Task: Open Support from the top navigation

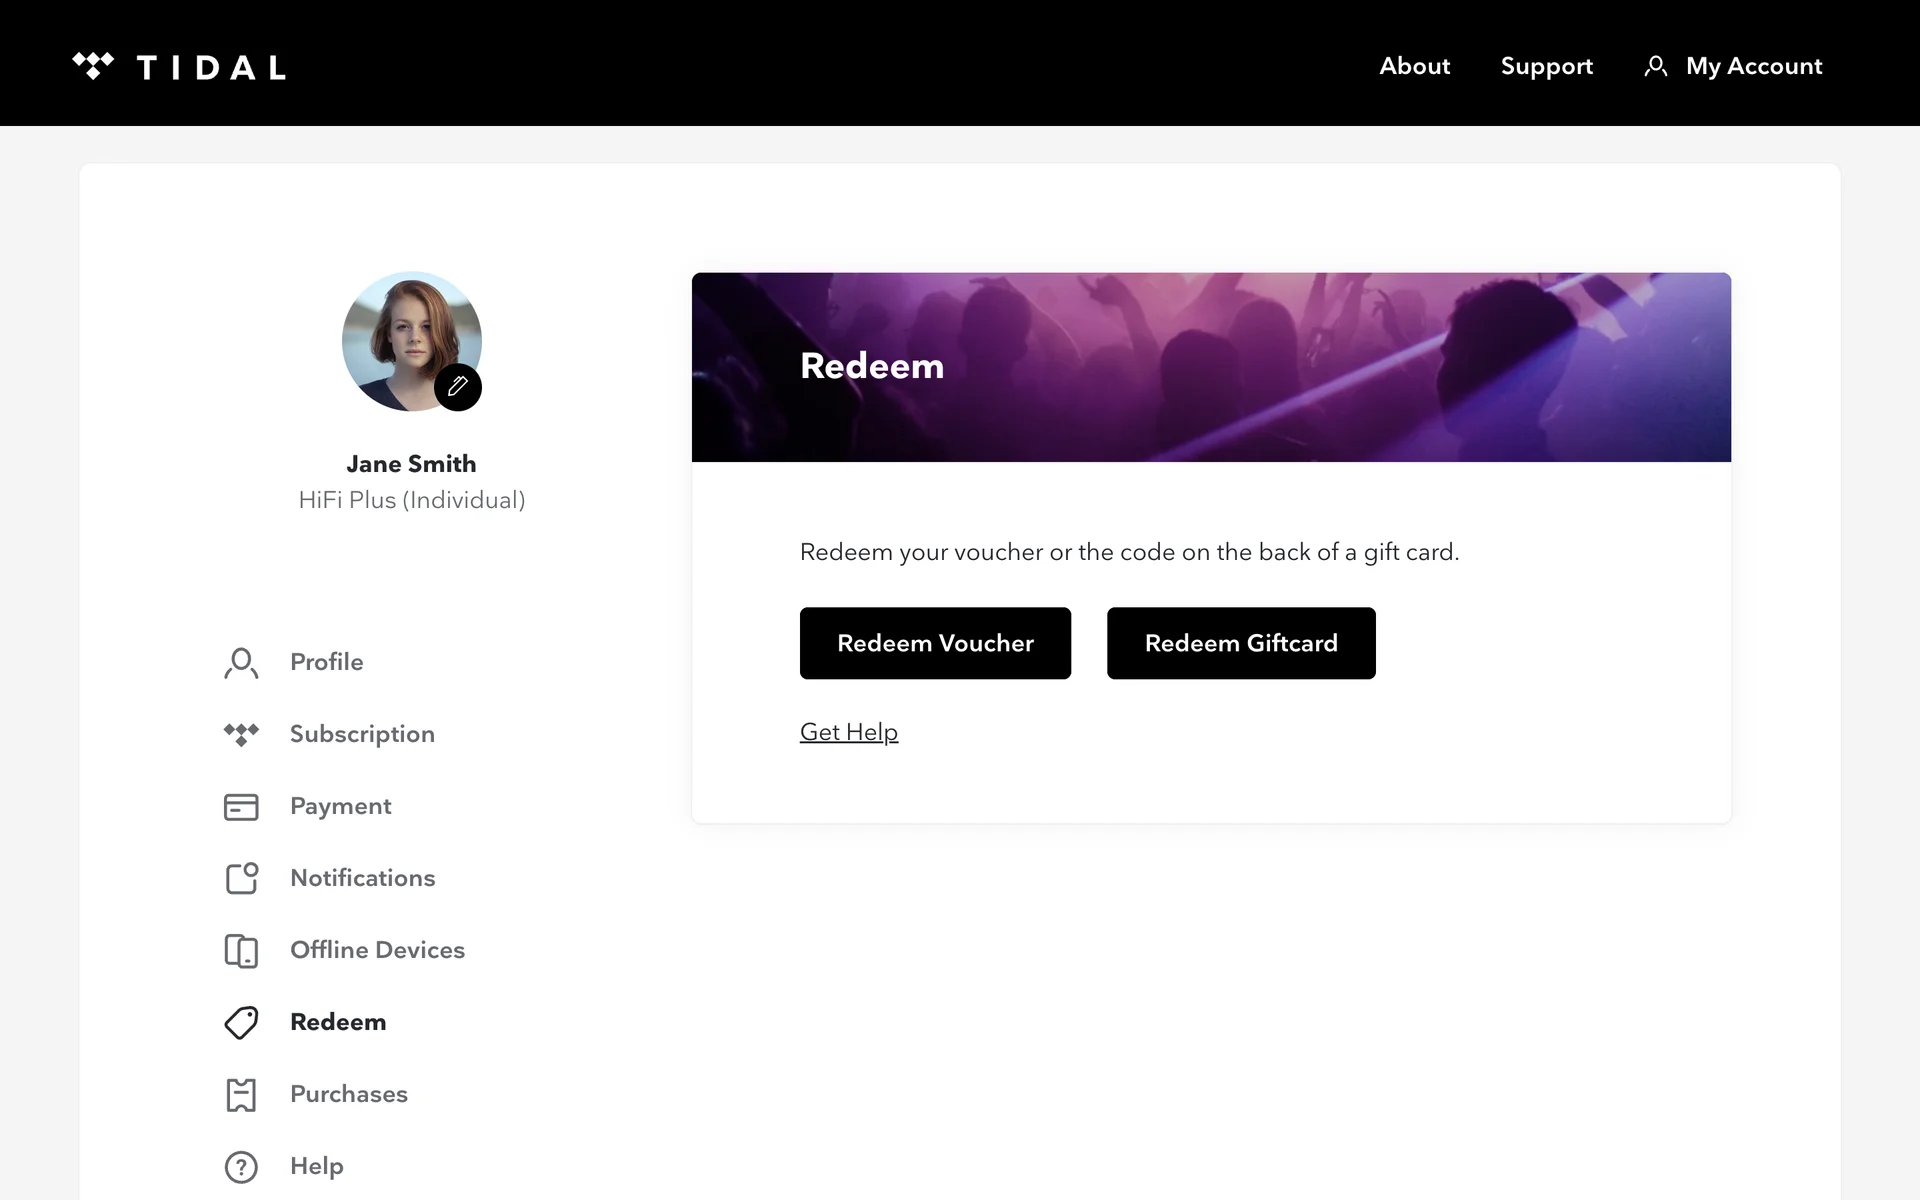Action: [x=1546, y=66]
